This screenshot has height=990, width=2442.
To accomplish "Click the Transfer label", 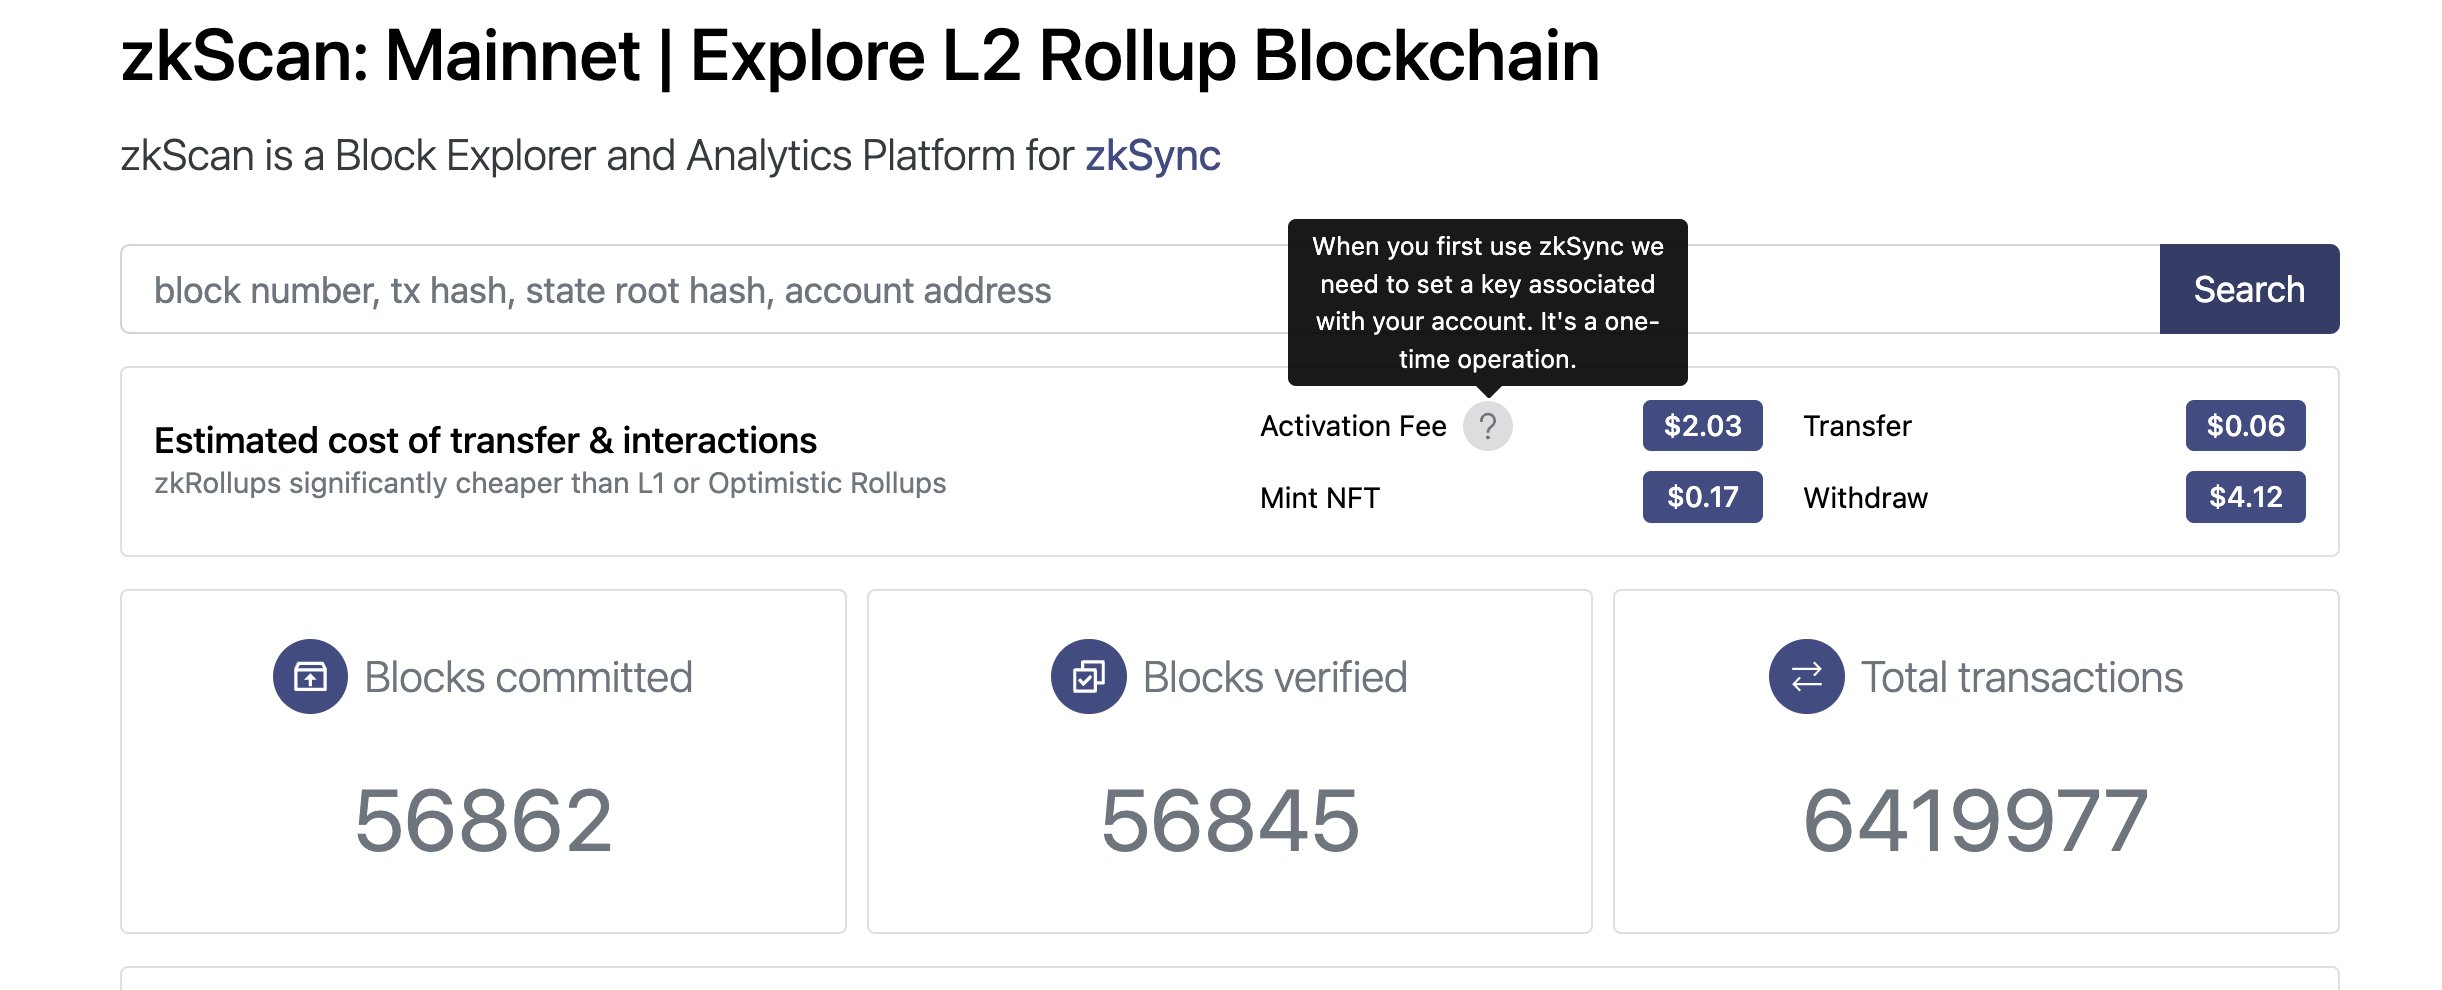I will 1857,426.
